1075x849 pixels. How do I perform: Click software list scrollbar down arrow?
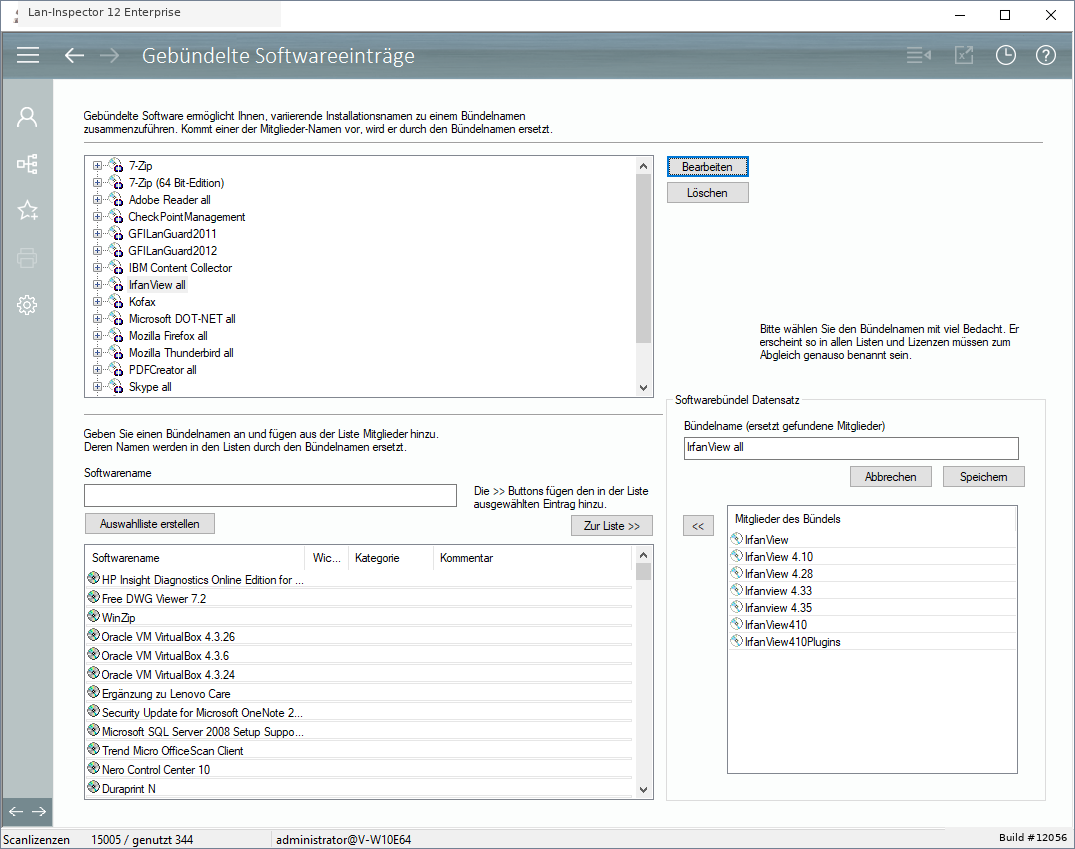(x=643, y=789)
